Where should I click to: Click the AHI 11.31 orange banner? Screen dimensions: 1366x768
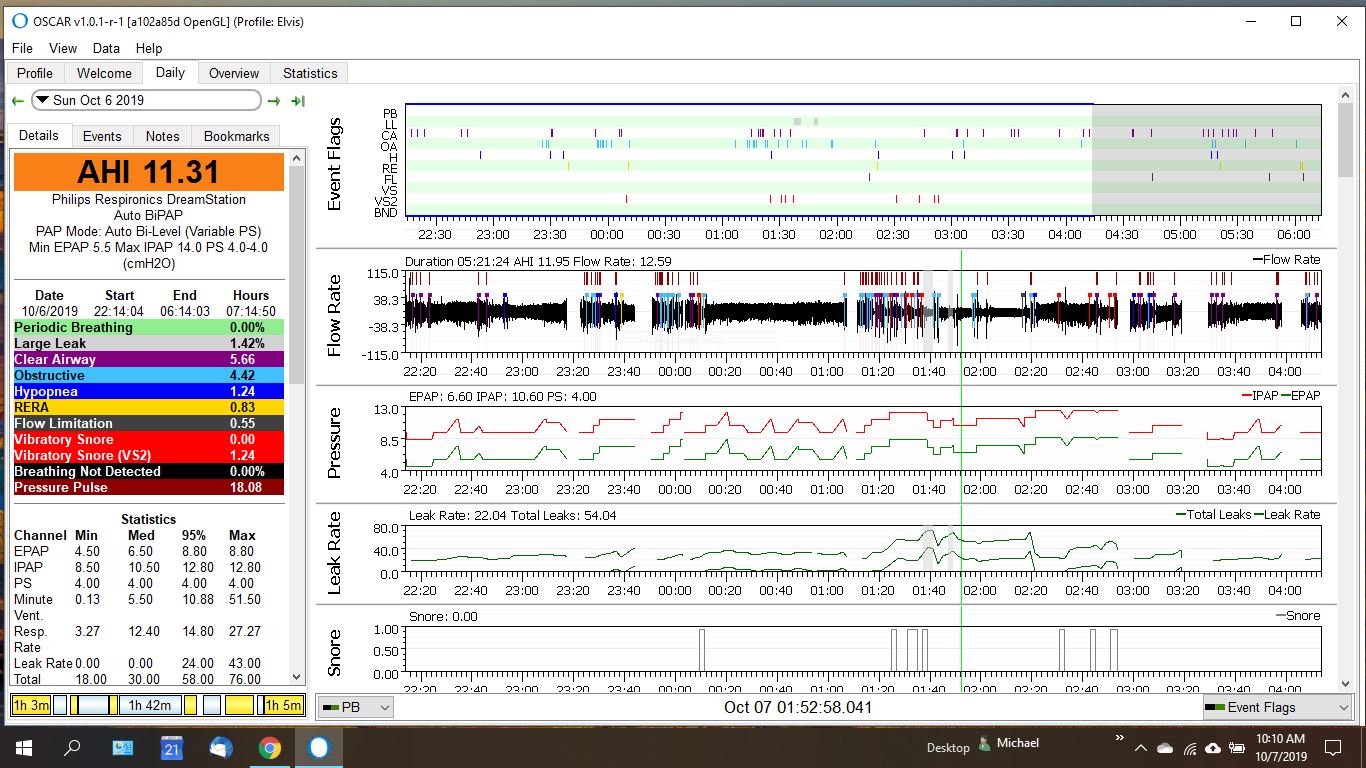(149, 171)
